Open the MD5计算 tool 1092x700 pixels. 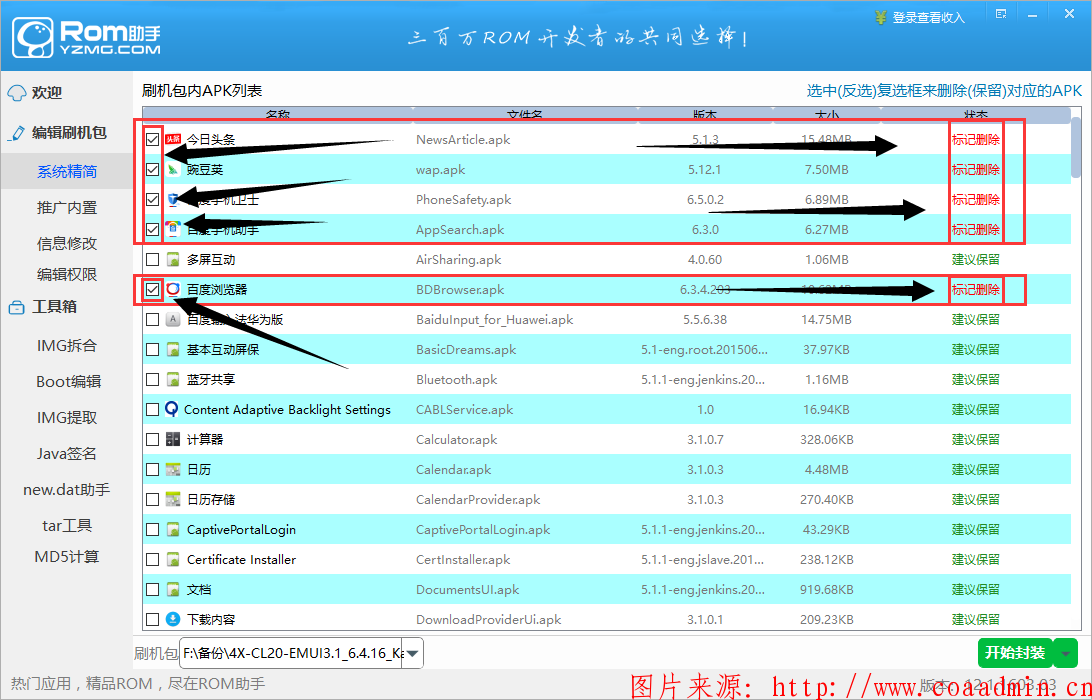pyautogui.click(x=67, y=557)
